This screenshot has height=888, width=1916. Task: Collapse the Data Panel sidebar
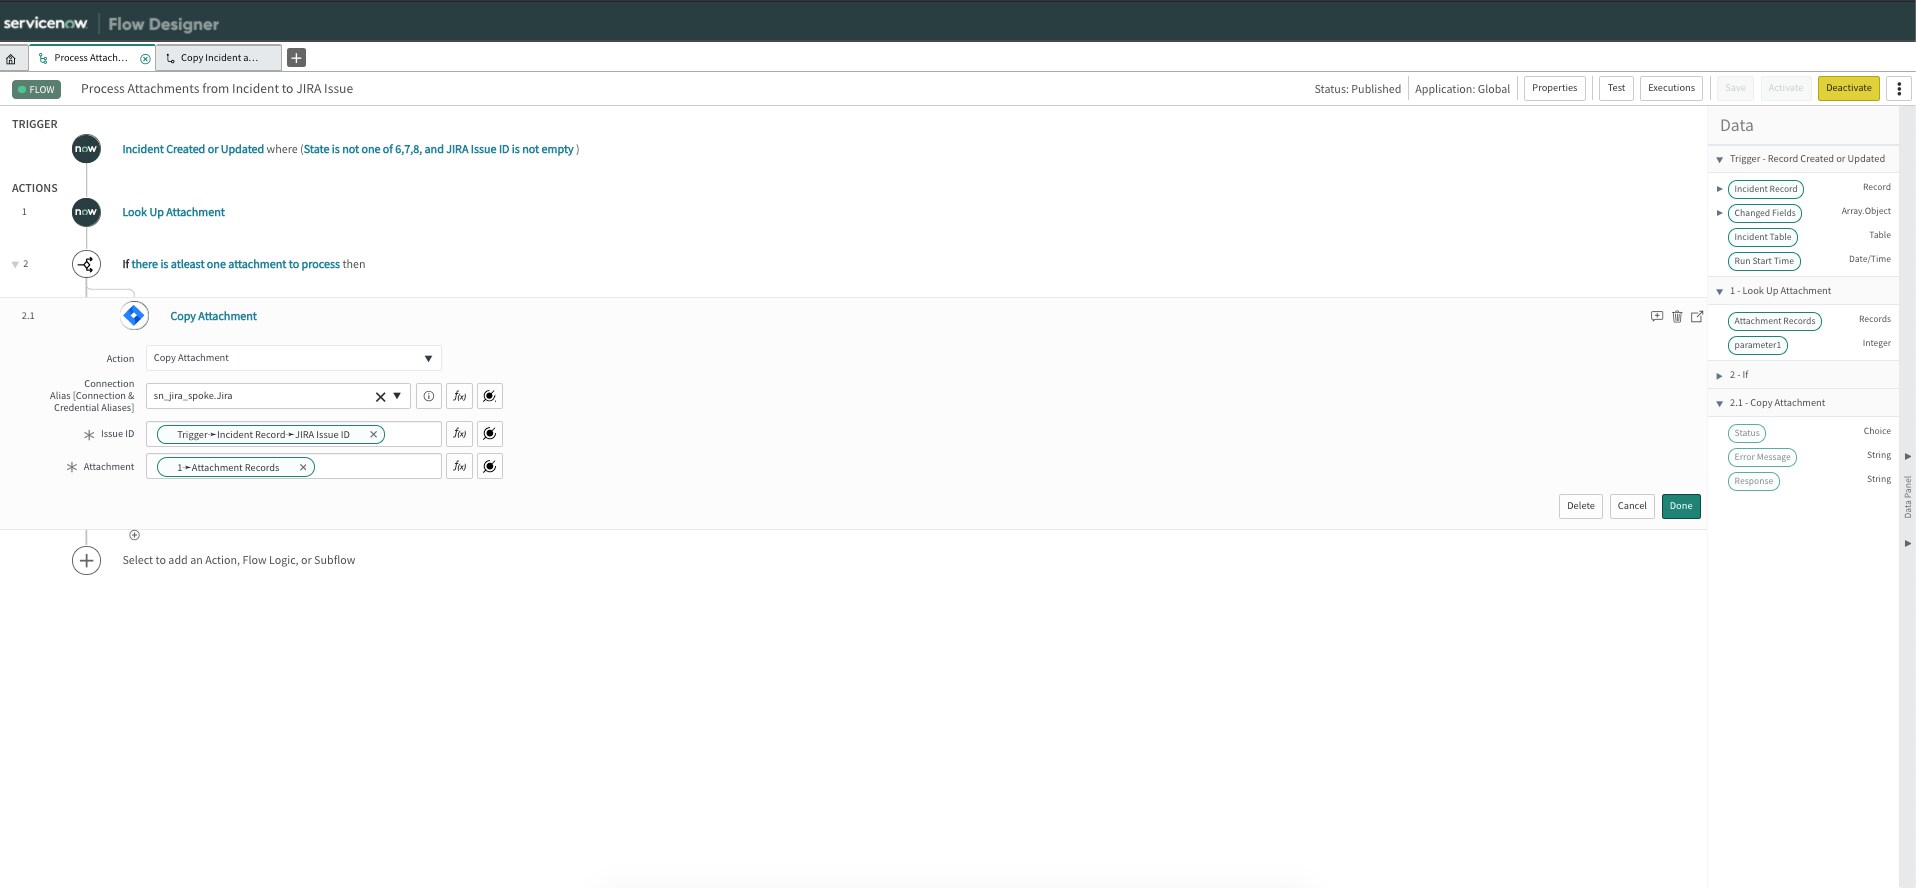click(x=1907, y=497)
